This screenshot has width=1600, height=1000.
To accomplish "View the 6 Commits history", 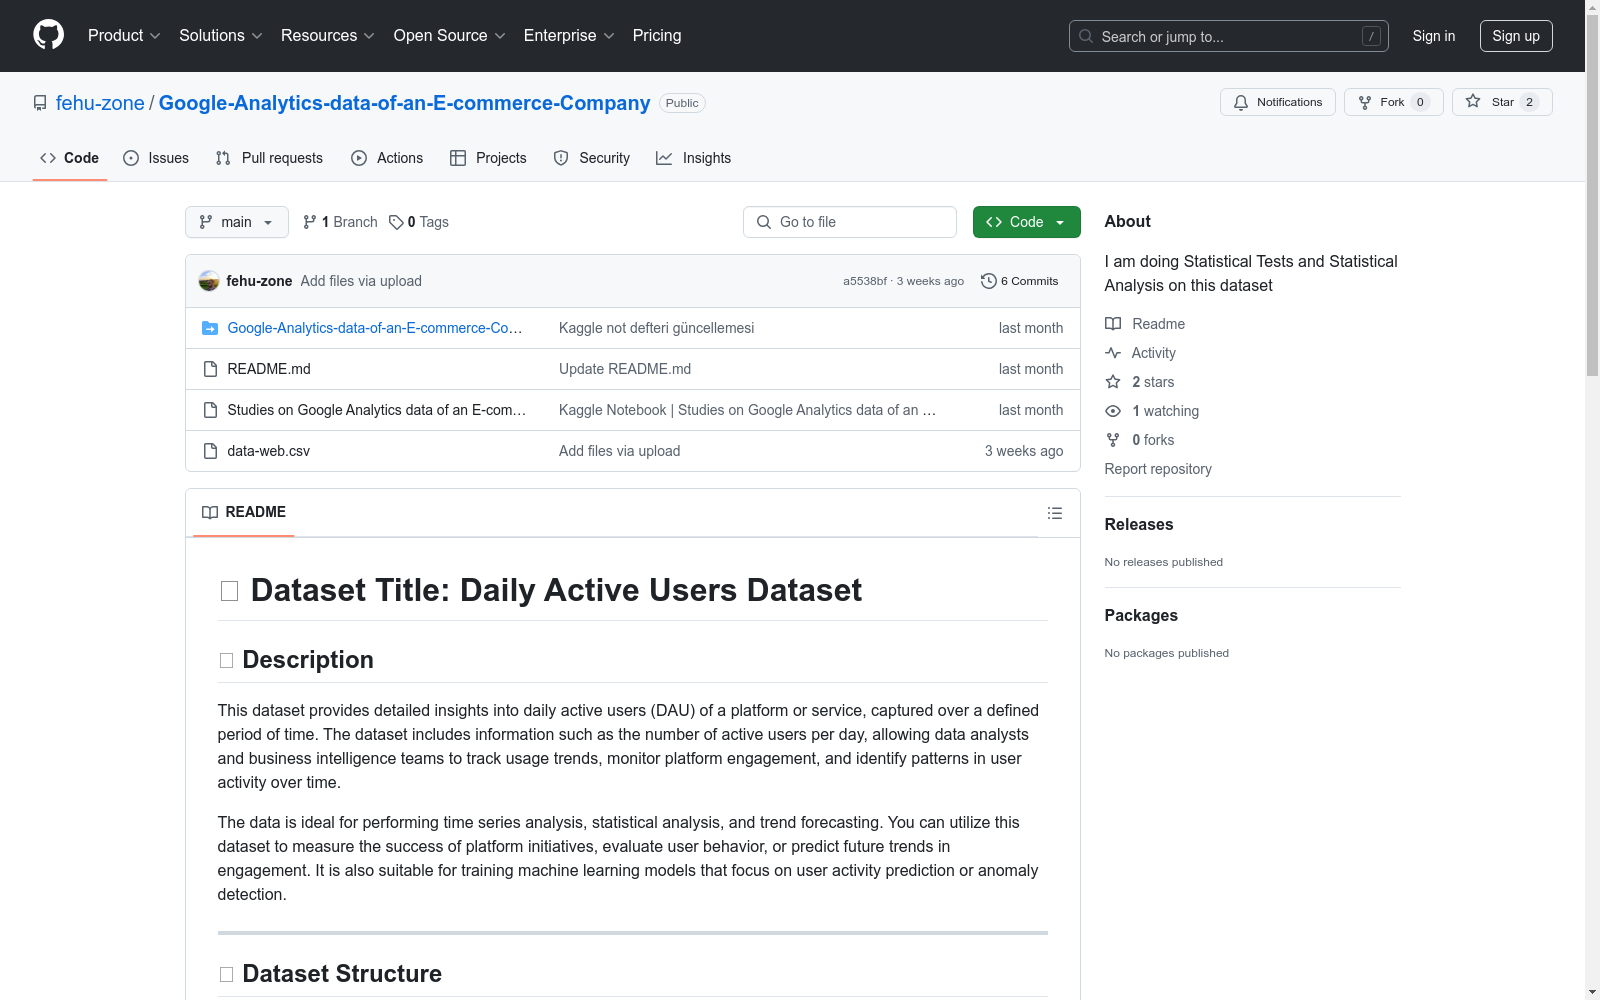I will [1020, 281].
